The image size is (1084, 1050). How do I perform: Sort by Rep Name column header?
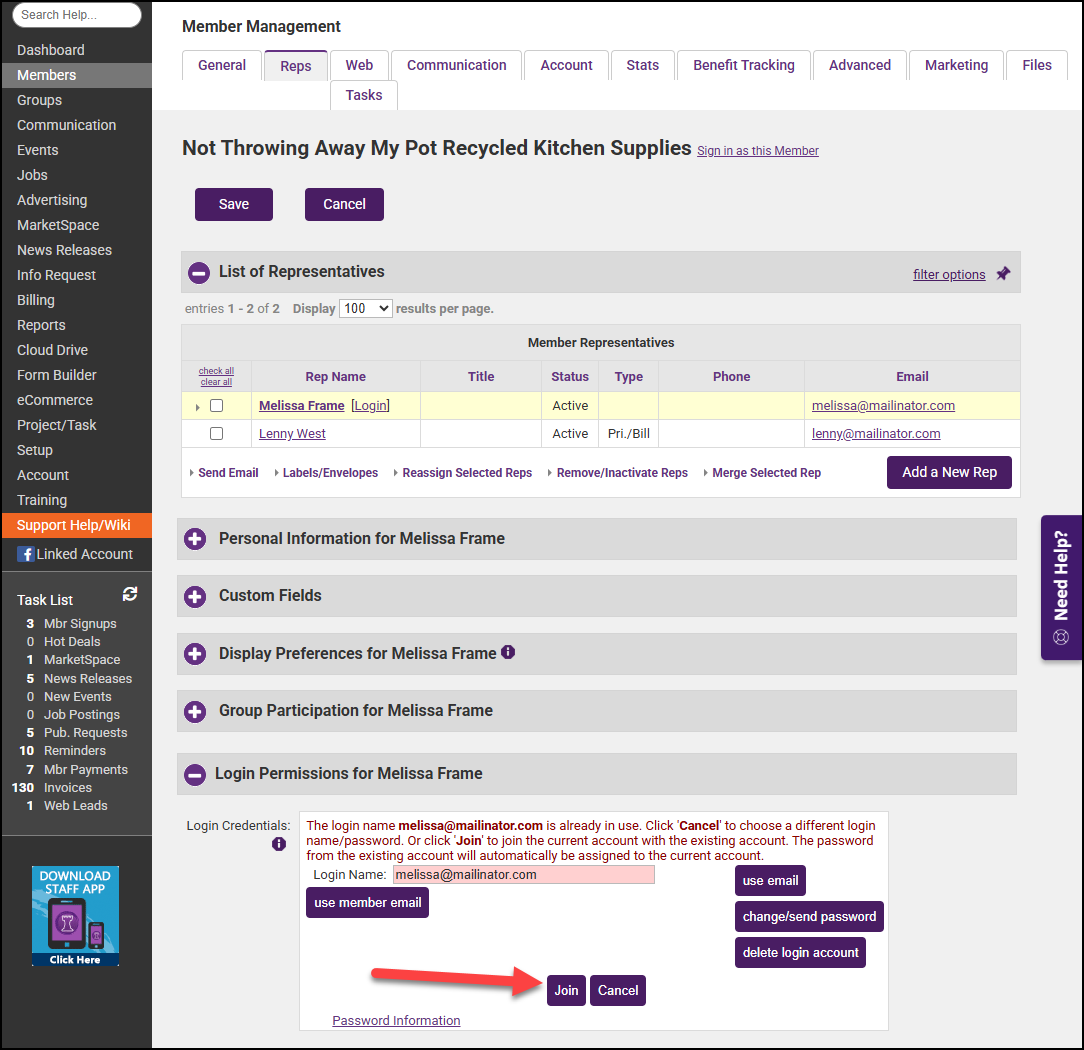[x=335, y=377]
